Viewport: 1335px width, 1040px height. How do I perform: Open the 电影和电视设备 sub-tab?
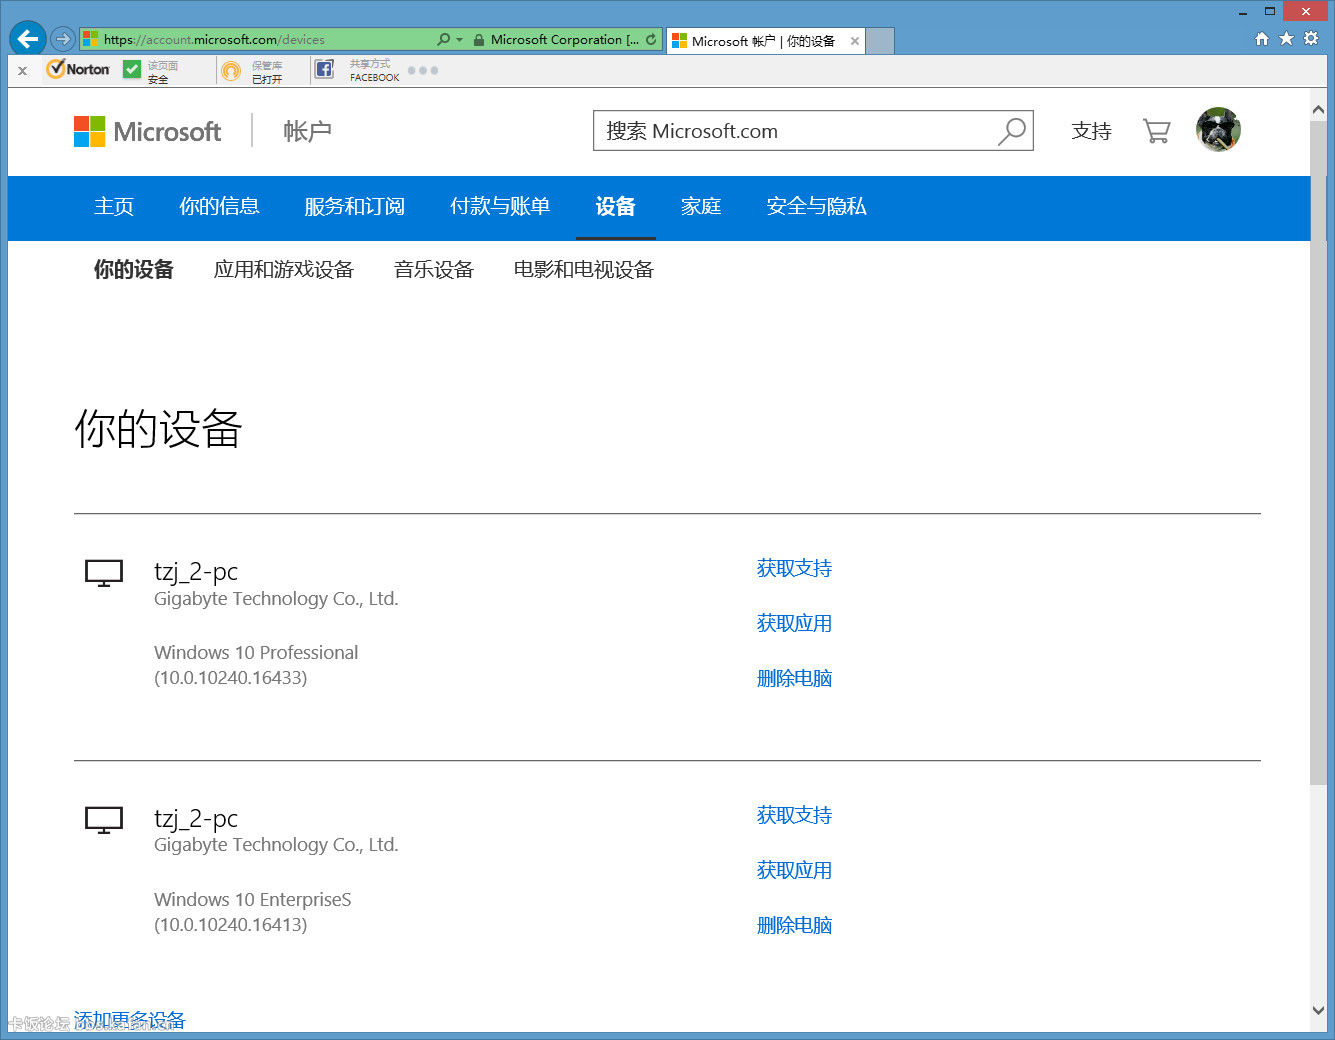584,269
